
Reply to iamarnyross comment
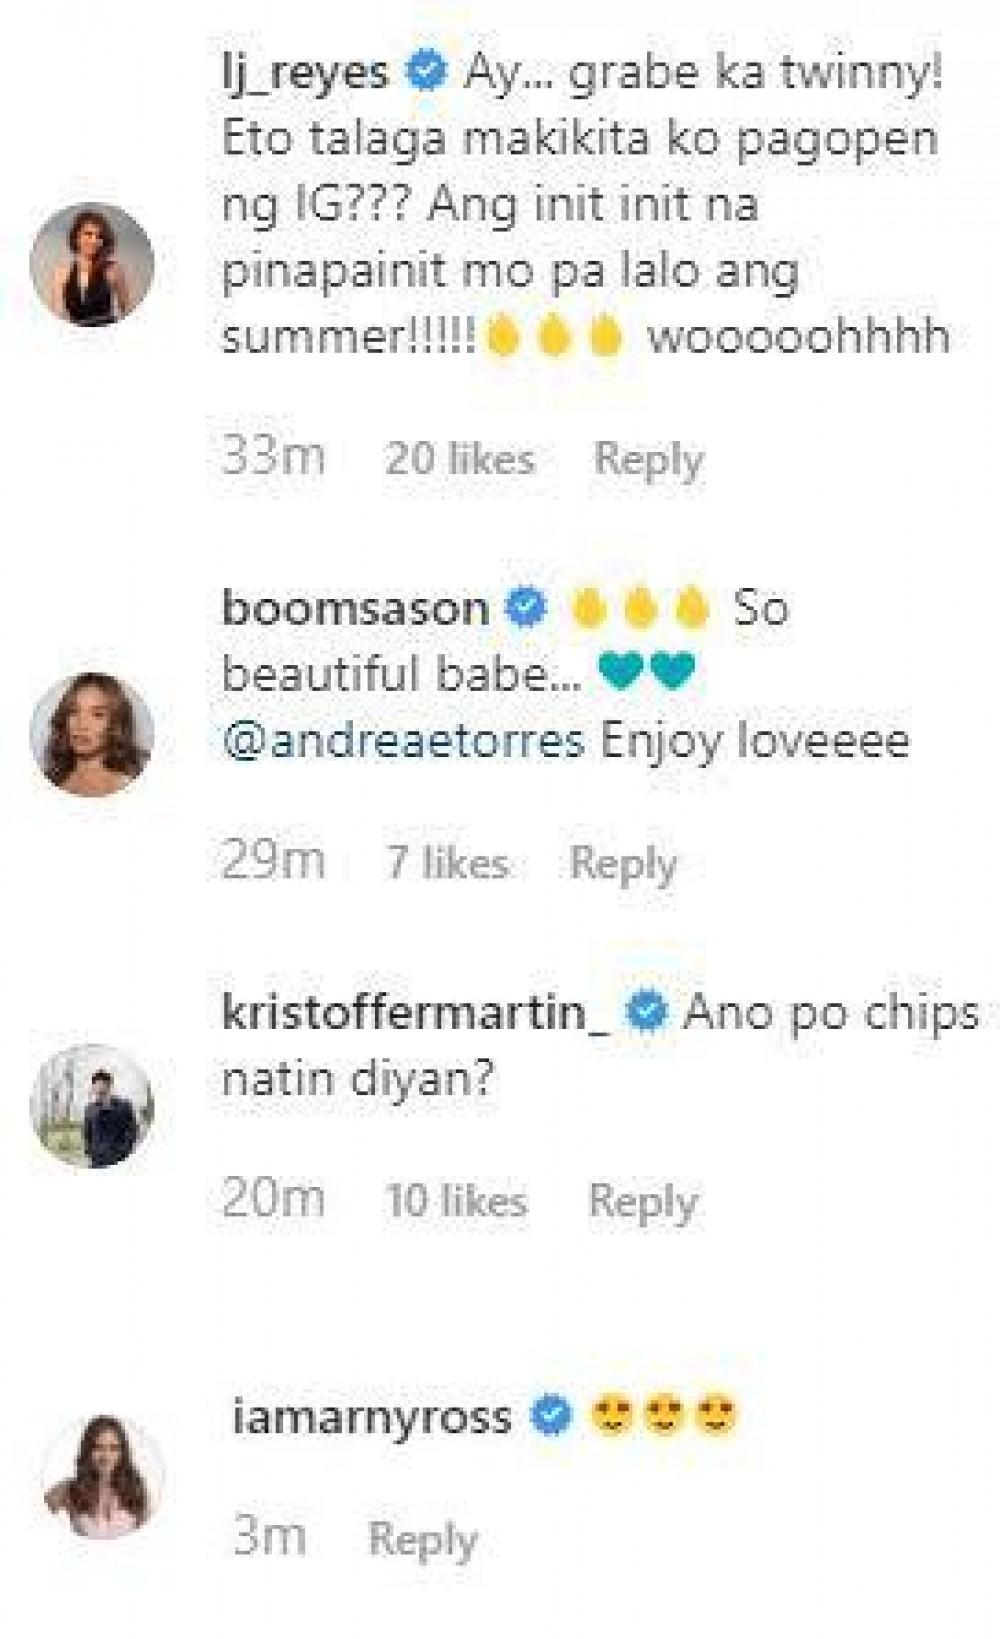pyautogui.click(x=422, y=1538)
